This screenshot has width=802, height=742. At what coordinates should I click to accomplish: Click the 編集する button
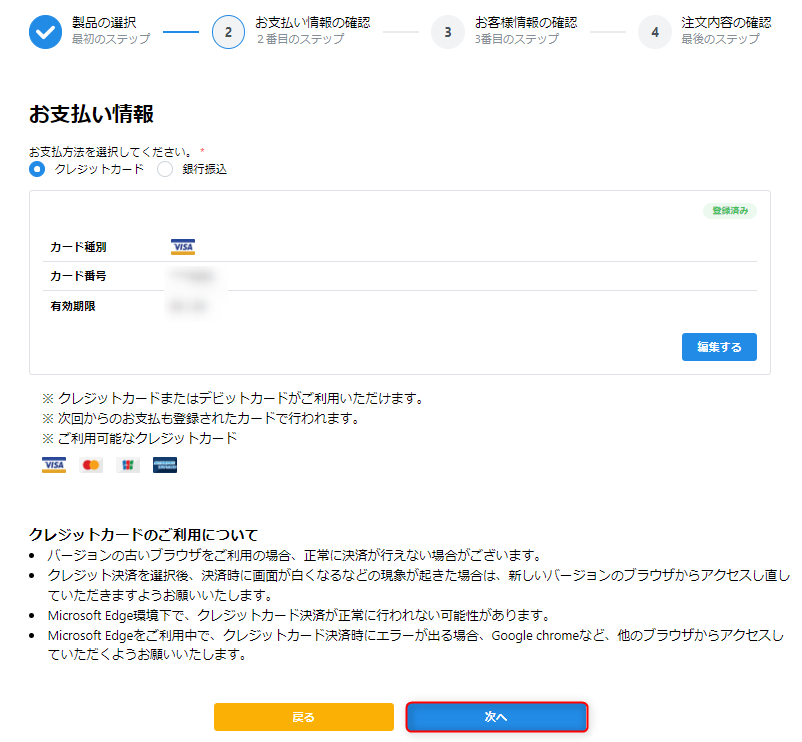[x=719, y=347]
